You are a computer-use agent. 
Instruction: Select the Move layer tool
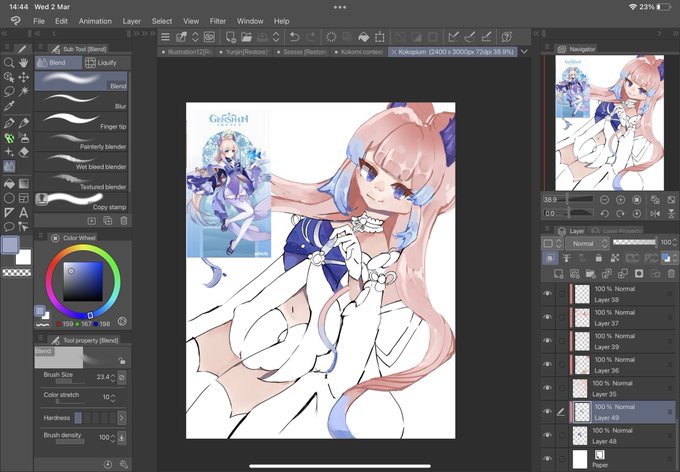23,77
